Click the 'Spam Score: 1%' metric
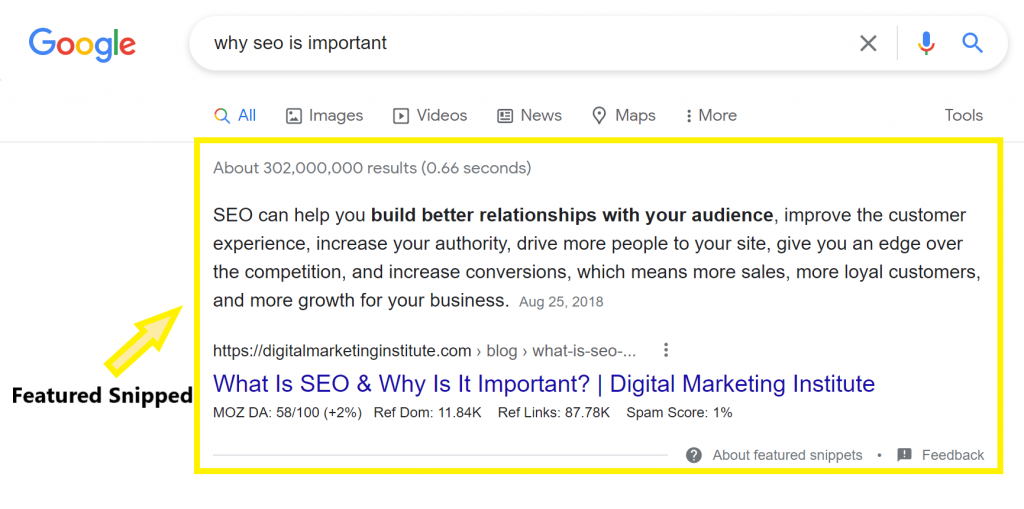1024x509 pixels. 679,413
